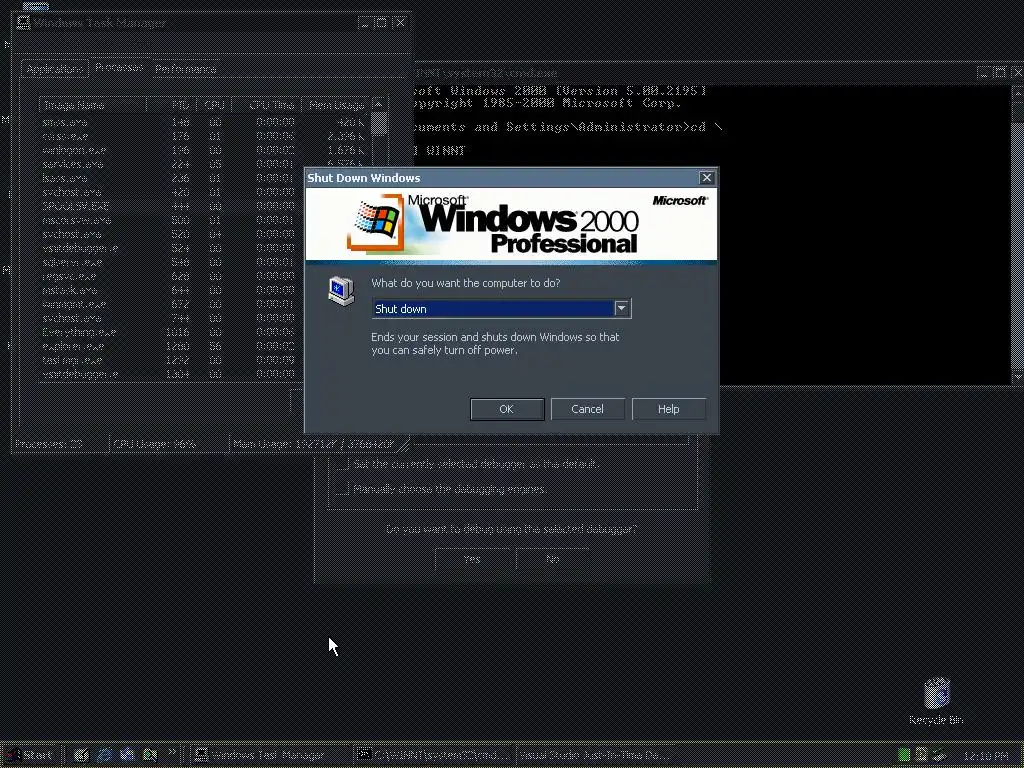Viewport: 1024px width, 768px height.
Task: Click the taskbar clock showing 12:10 PM
Action: click(985, 756)
